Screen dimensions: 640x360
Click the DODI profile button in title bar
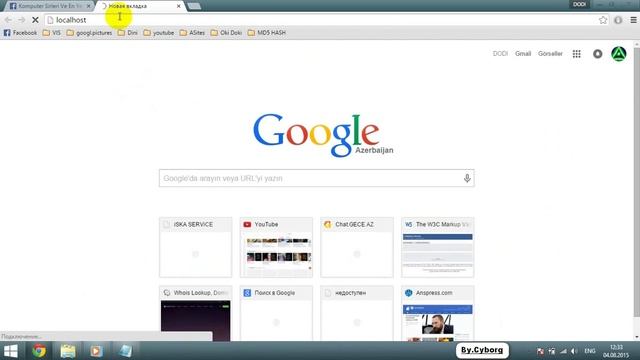pyautogui.click(x=580, y=4)
